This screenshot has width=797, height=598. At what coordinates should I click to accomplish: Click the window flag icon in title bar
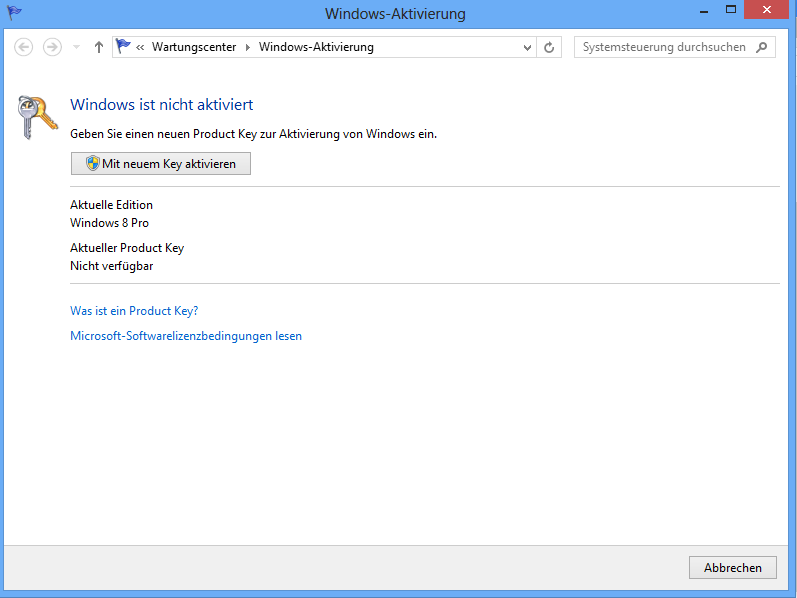[14, 12]
